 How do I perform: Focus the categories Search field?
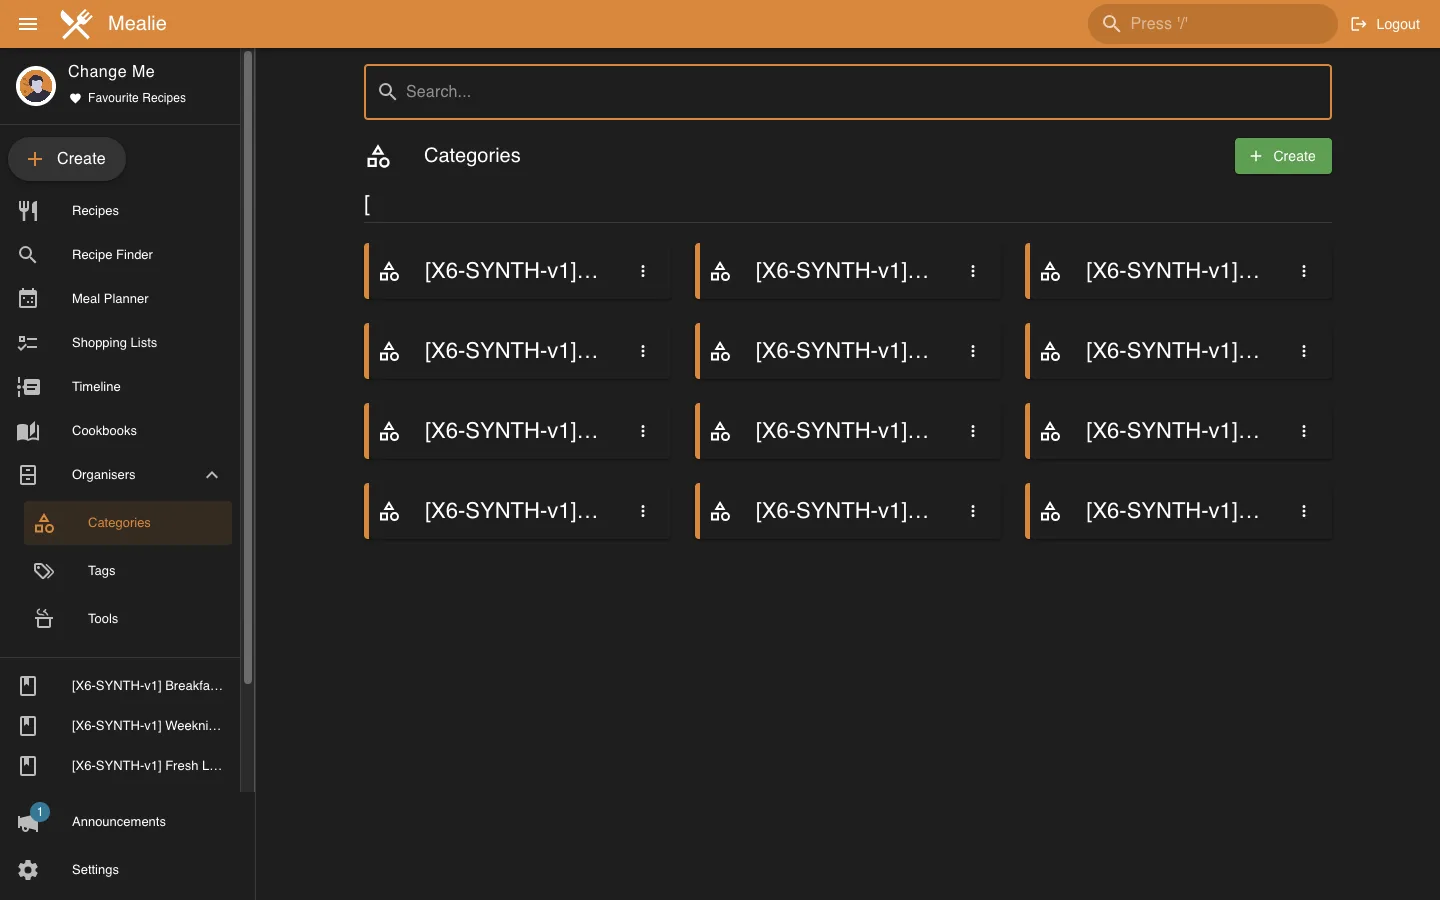click(848, 92)
